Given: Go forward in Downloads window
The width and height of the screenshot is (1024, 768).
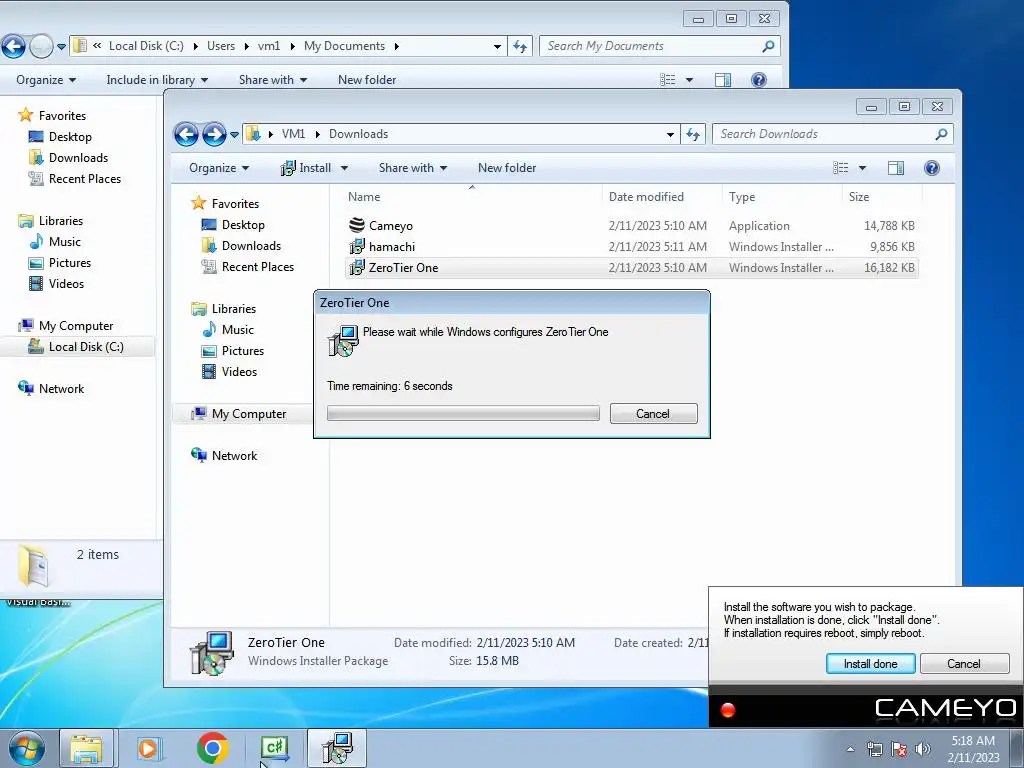Looking at the screenshot, I should [214, 135].
